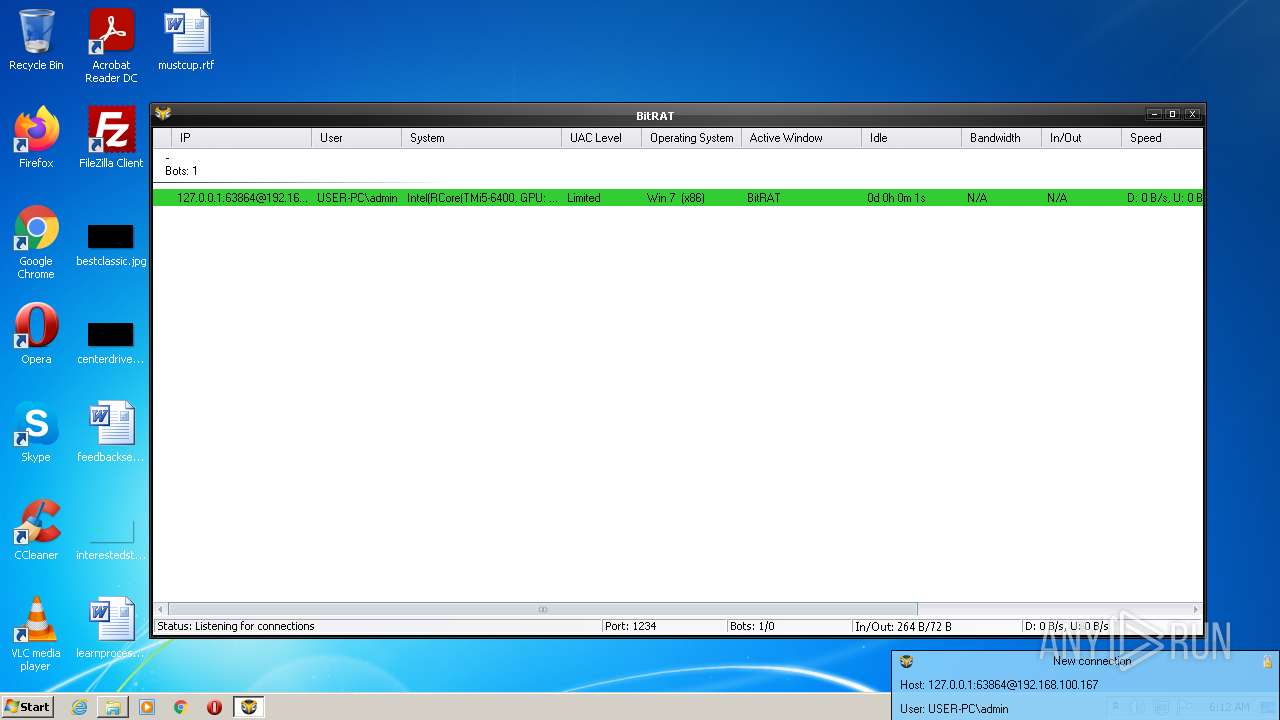Click the Intel Core i5-6400 system cell

pyautogui.click(x=482, y=198)
